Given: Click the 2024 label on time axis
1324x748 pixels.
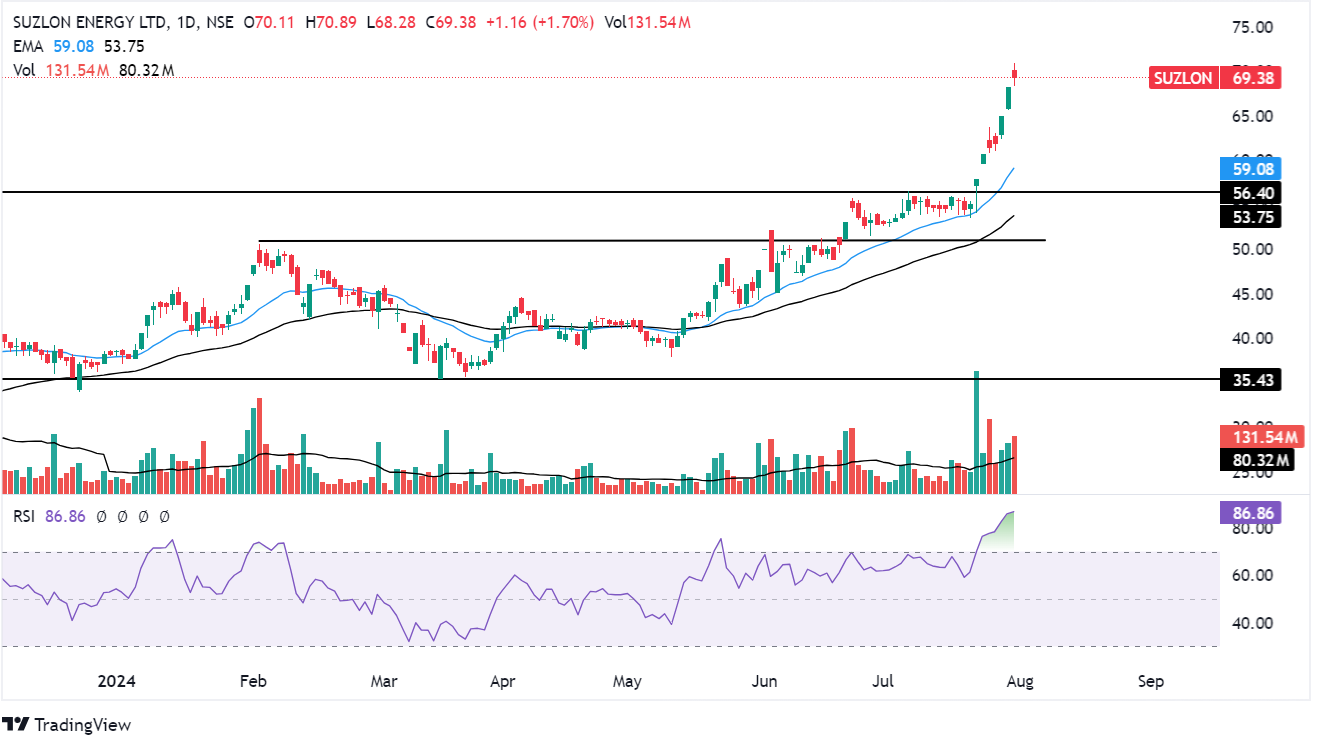Looking at the screenshot, I should [x=116, y=682].
